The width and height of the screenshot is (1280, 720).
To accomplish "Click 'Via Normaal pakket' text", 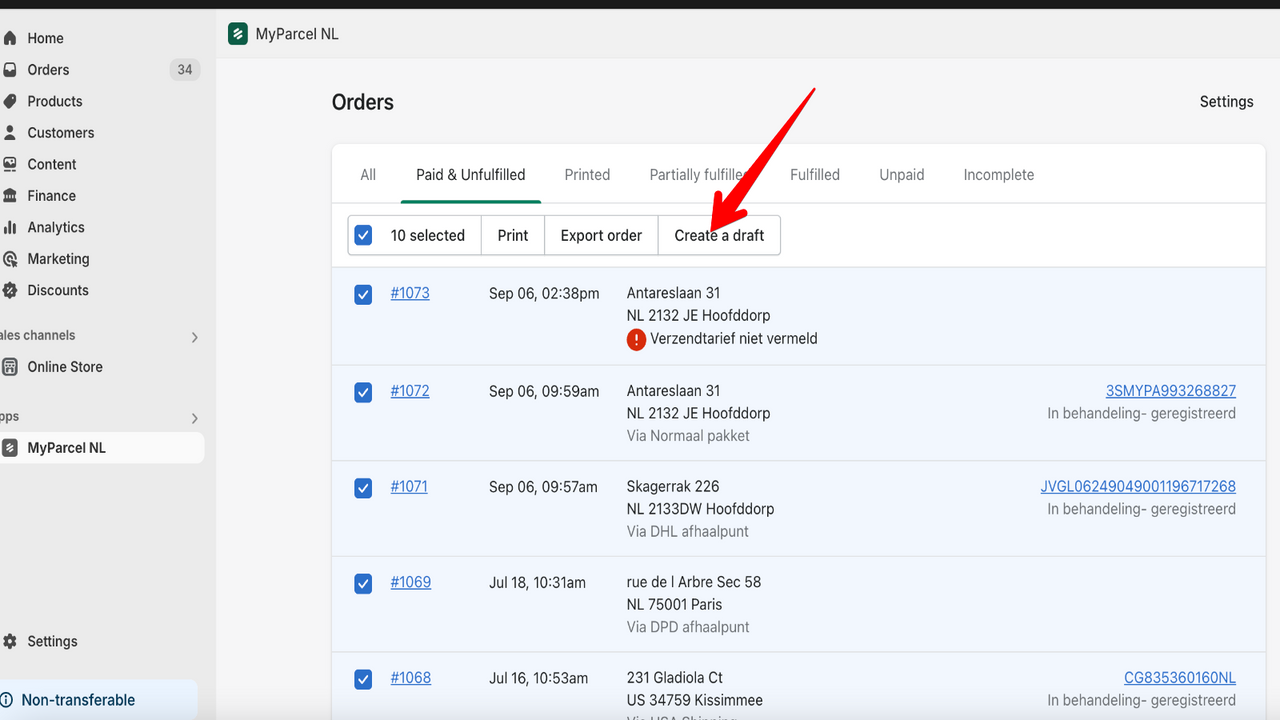I will point(688,436).
